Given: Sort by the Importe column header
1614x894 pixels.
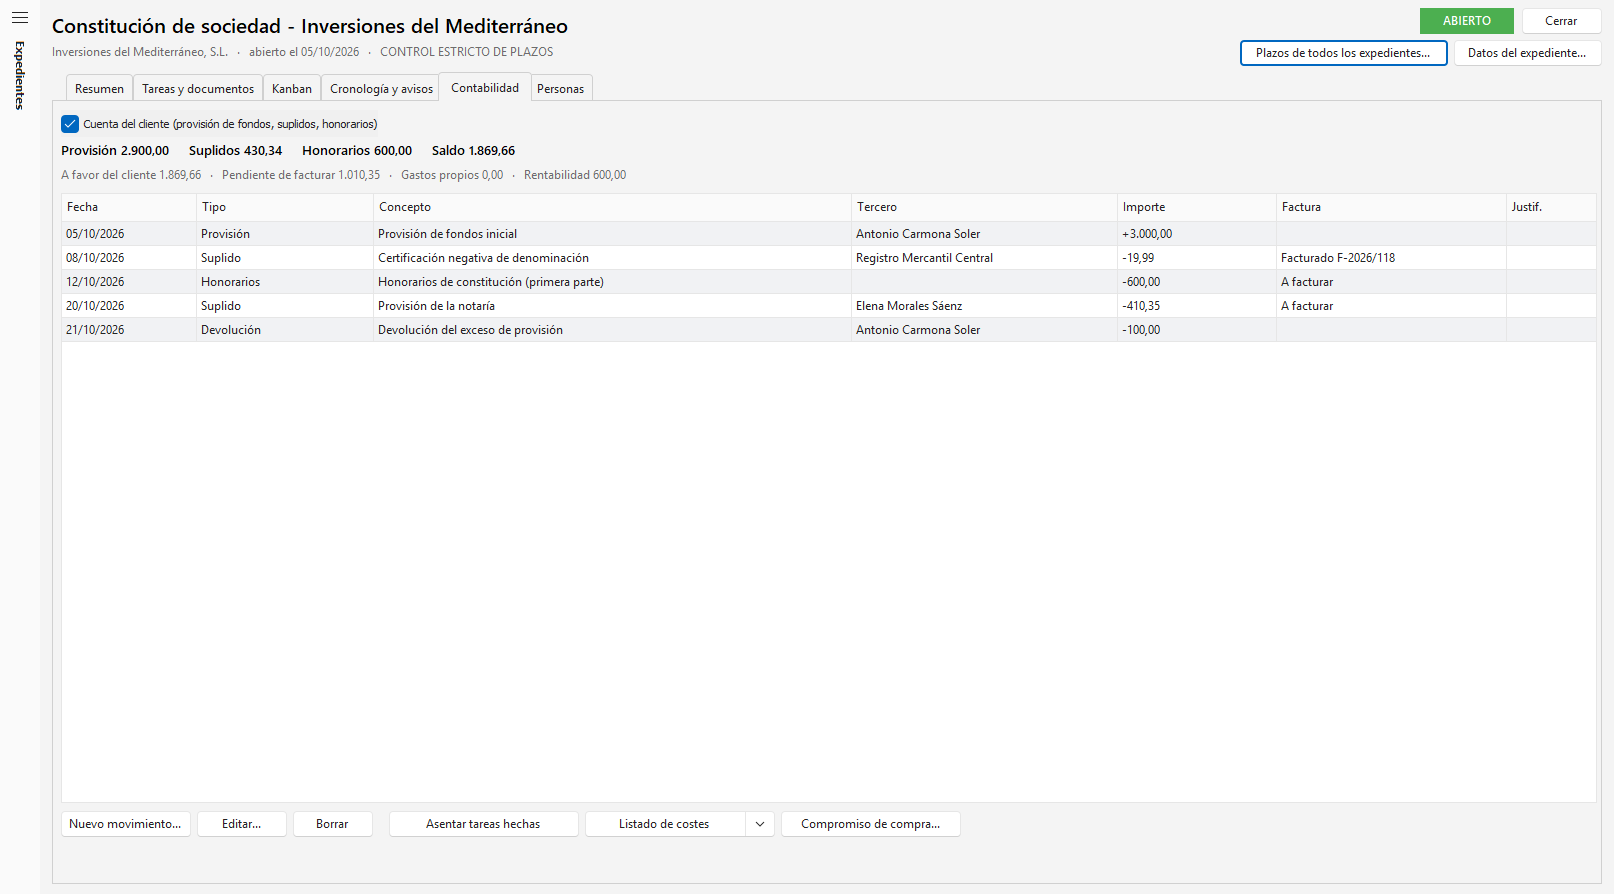Looking at the screenshot, I should pos(1196,207).
